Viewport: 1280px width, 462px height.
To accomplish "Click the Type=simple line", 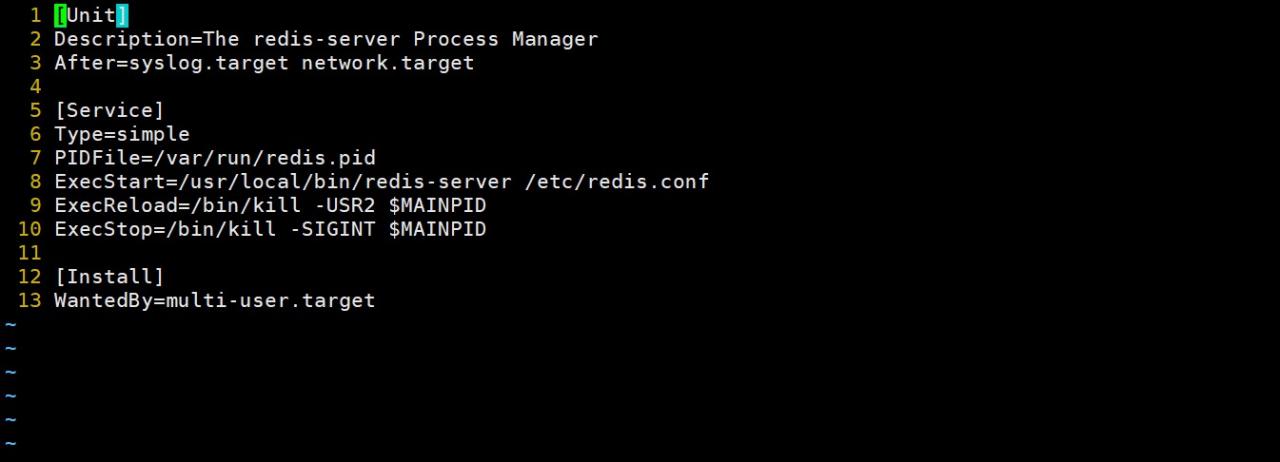I will pos(121,134).
